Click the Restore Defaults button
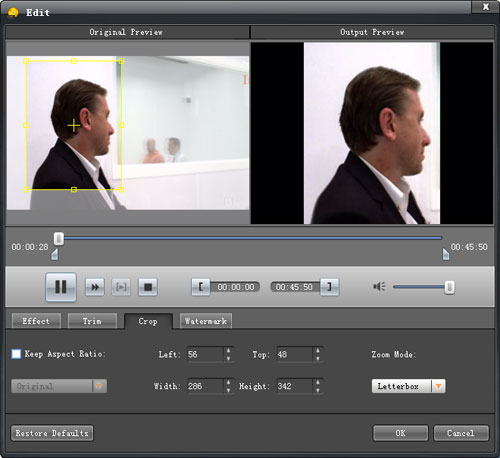The height and width of the screenshot is (458, 500). [x=52, y=433]
